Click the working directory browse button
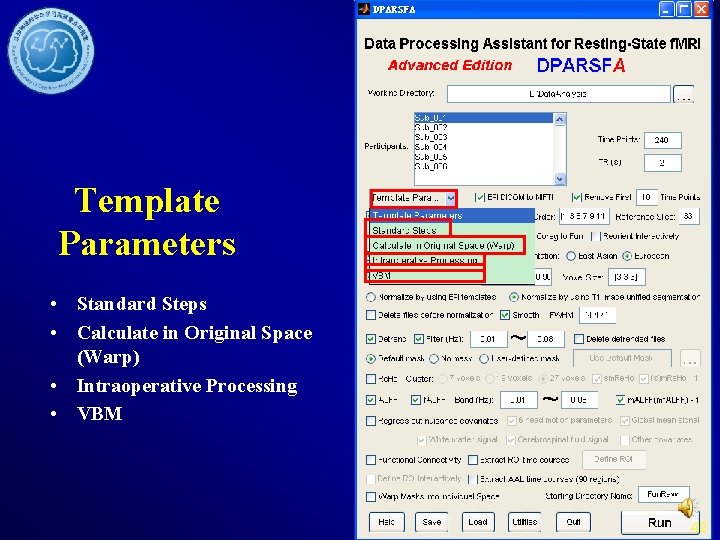The height and width of the screenshot is (540, 720). click(683, 94)
